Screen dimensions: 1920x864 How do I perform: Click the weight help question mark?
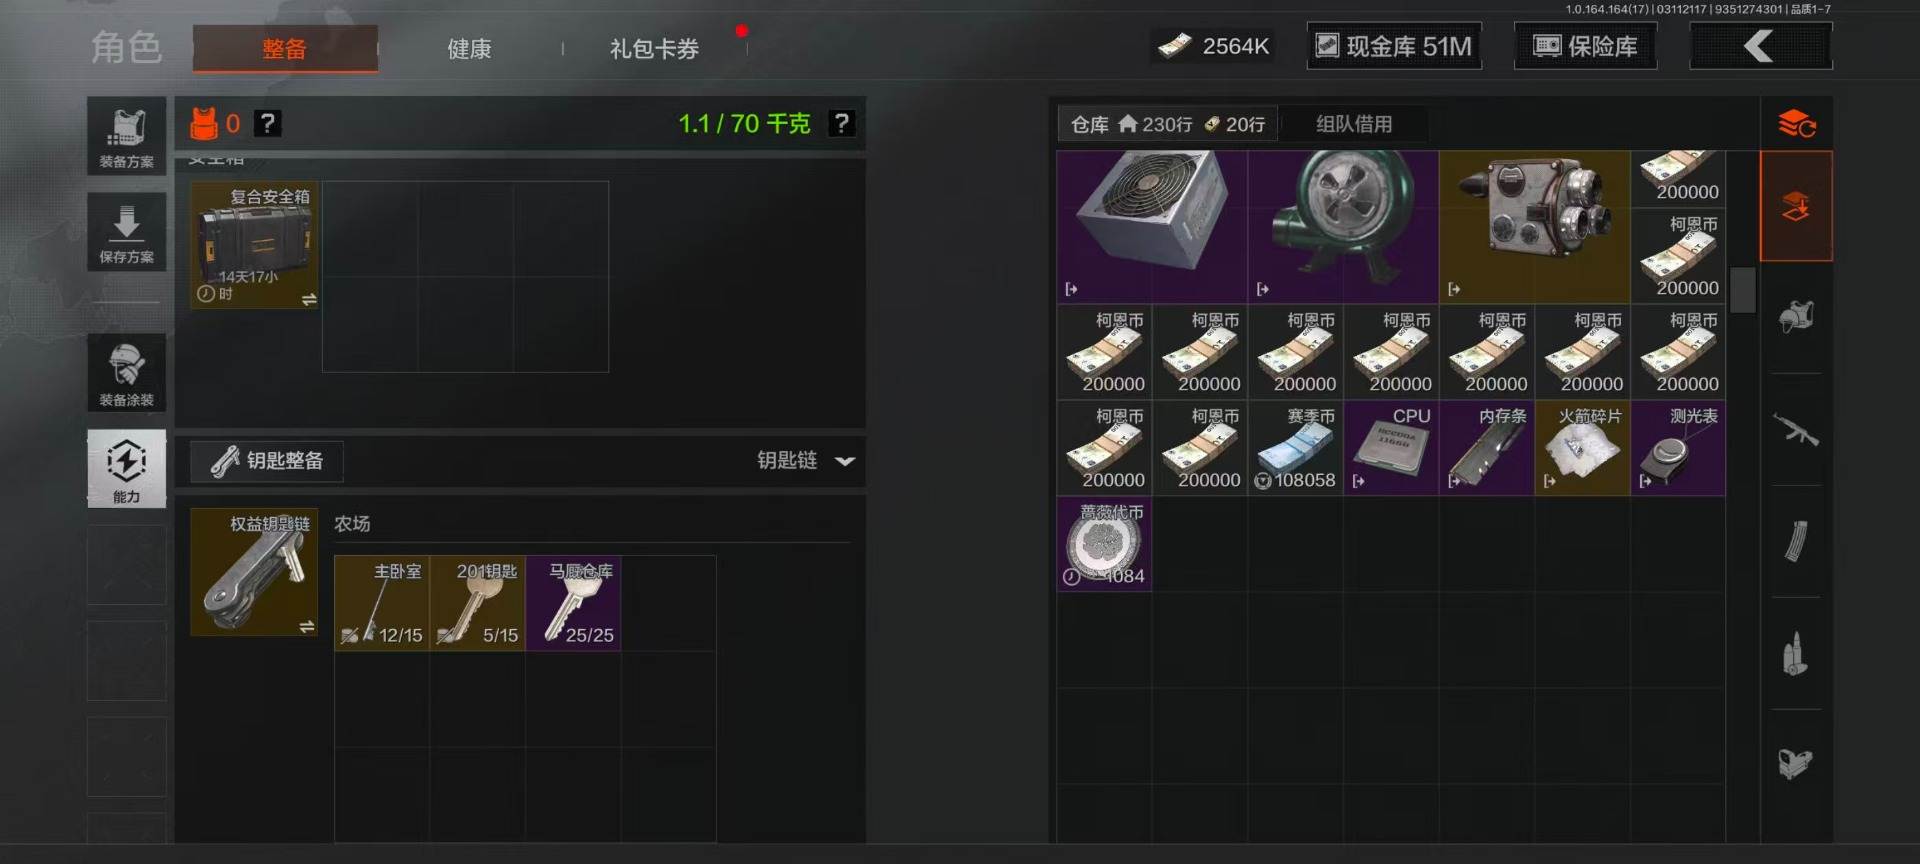[x=842, y=123]
